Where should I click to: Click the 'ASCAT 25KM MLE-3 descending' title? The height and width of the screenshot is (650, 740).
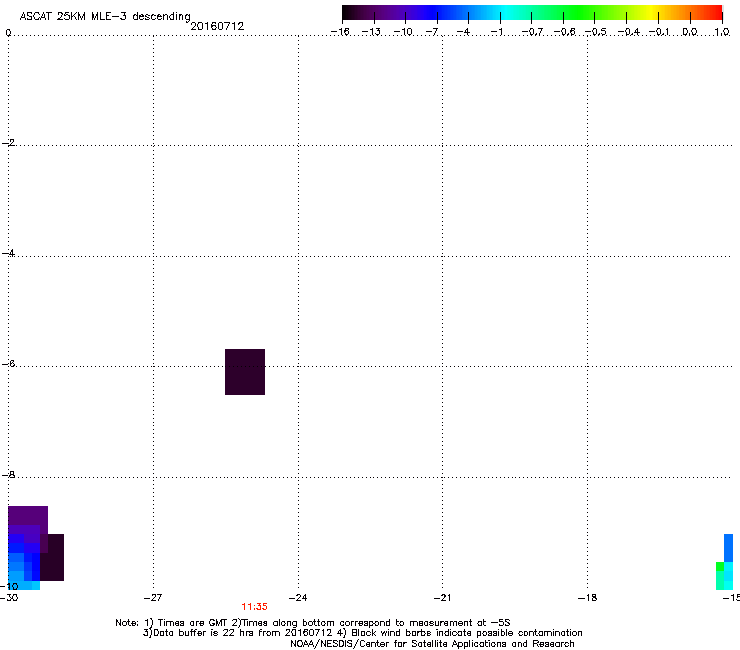click(105, 16)
